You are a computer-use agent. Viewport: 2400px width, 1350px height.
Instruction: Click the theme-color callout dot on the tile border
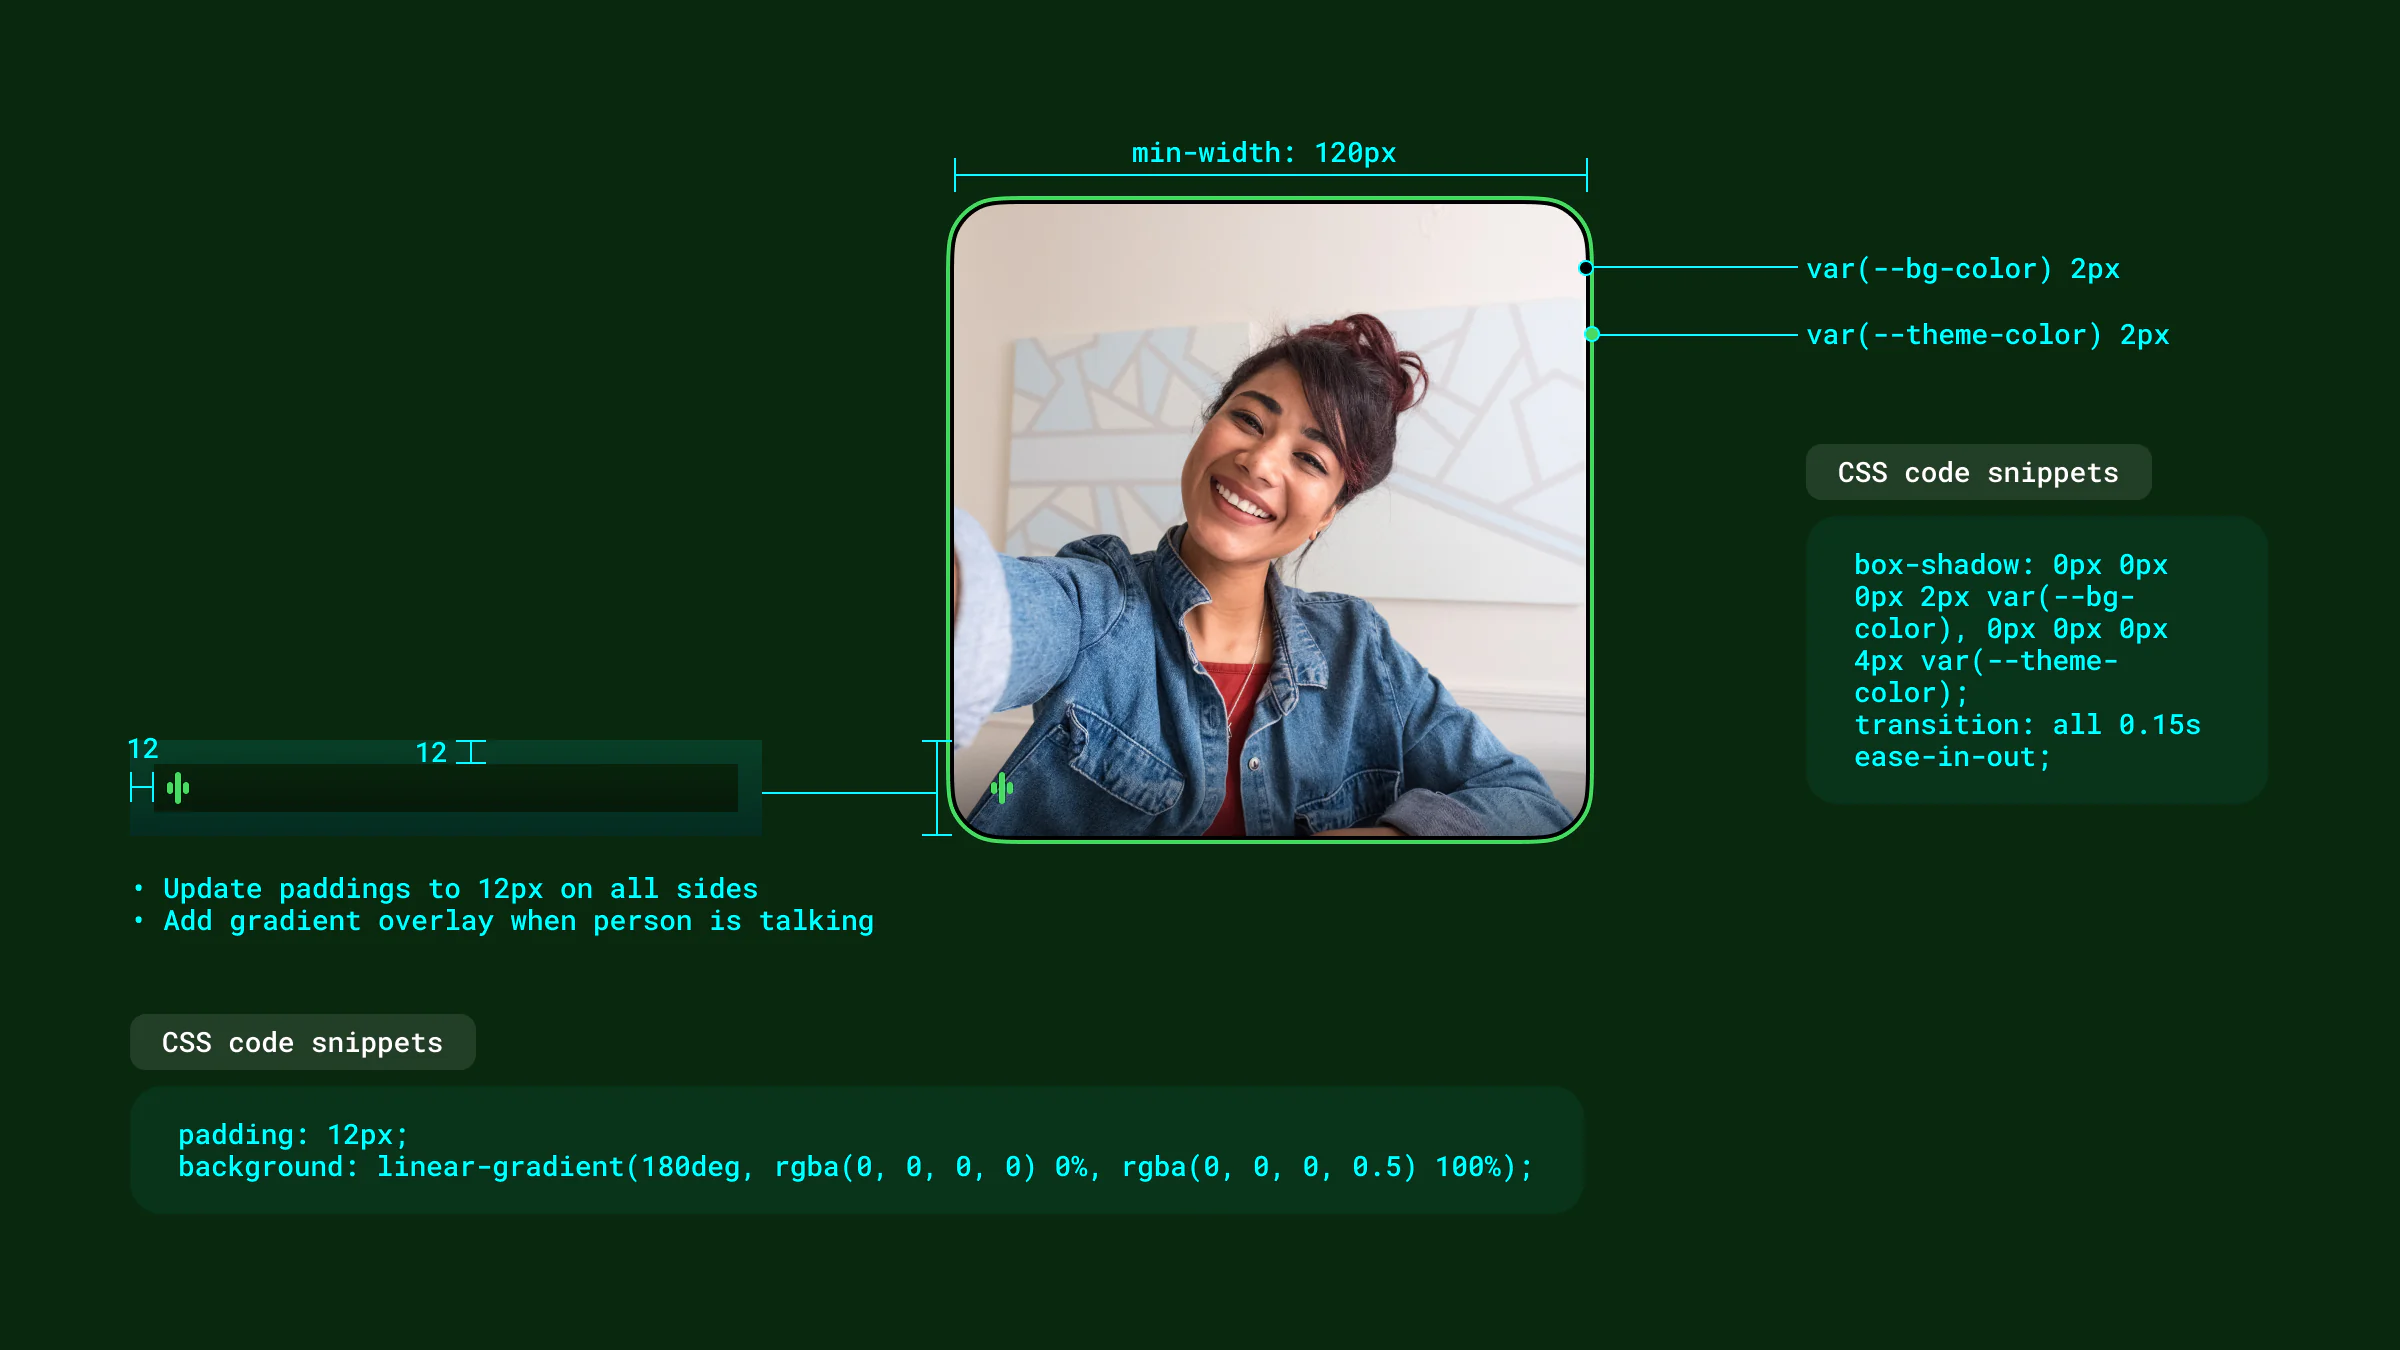tap(1592, 334)
